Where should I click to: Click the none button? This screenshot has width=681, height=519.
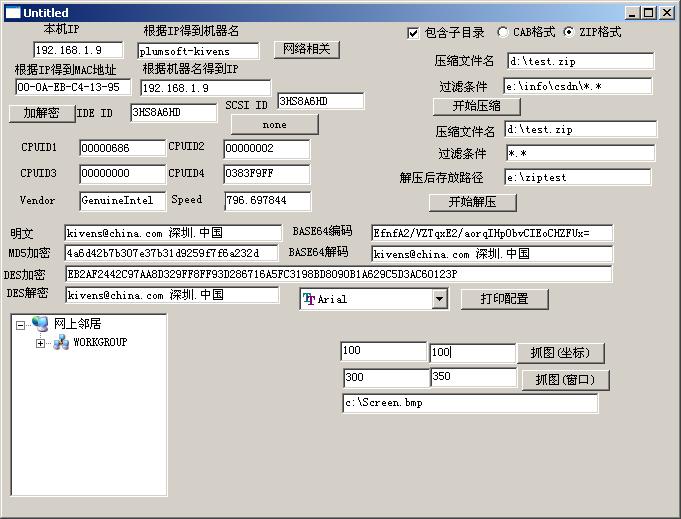[274, 125]
